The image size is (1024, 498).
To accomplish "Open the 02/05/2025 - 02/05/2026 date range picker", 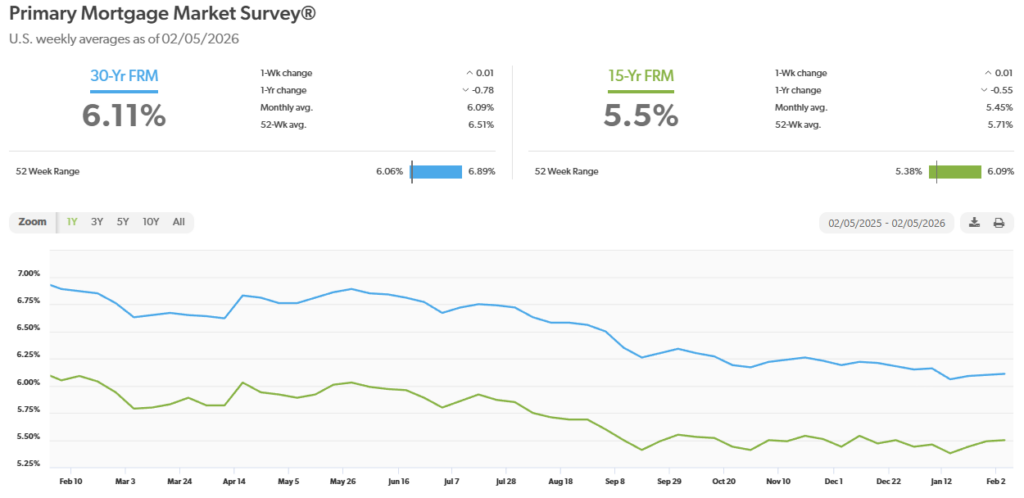I will tap(886, 223).
